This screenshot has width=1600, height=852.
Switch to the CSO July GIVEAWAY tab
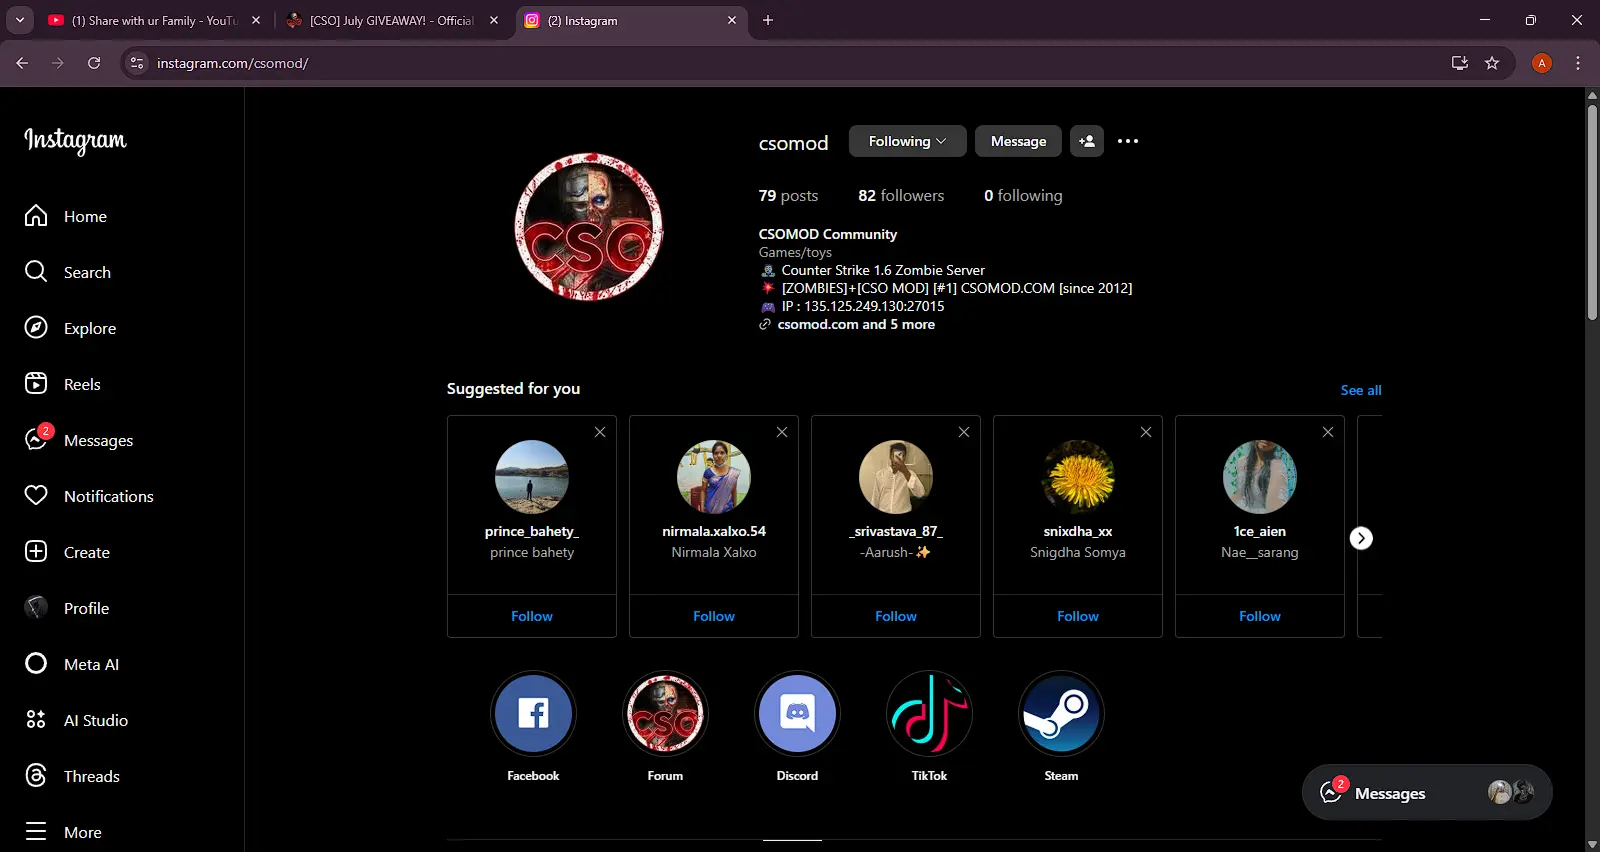(x=392, y=20)
